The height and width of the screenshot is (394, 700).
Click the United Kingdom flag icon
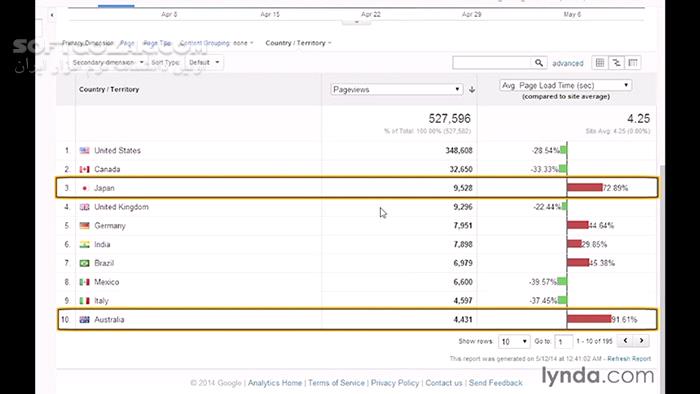point(84,207)
